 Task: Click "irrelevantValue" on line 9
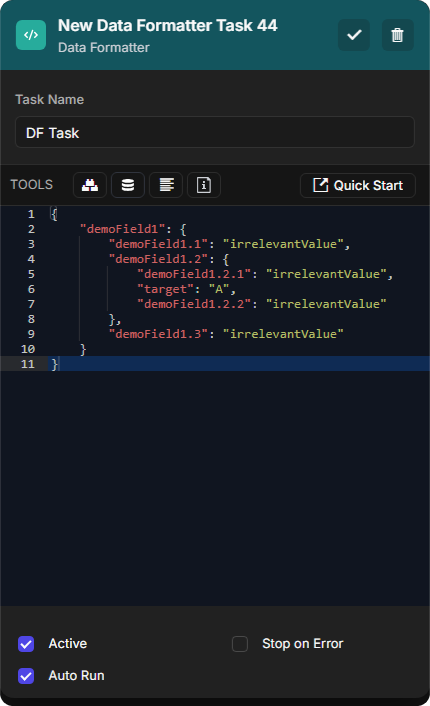(x=283, y=334)
